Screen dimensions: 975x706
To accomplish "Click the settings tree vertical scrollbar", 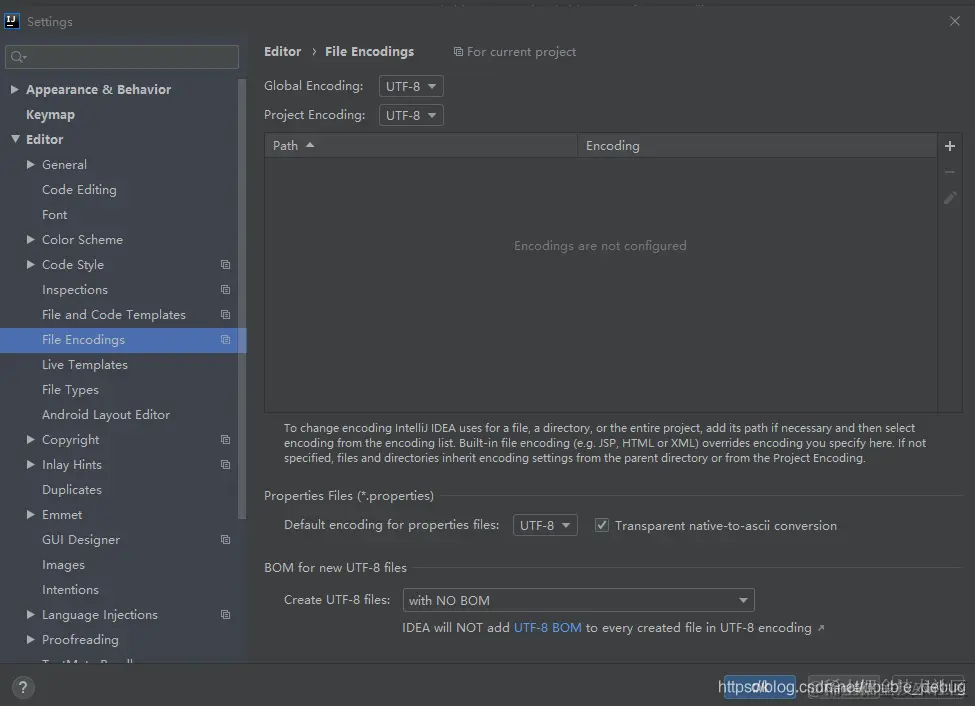I will (242, 299).
